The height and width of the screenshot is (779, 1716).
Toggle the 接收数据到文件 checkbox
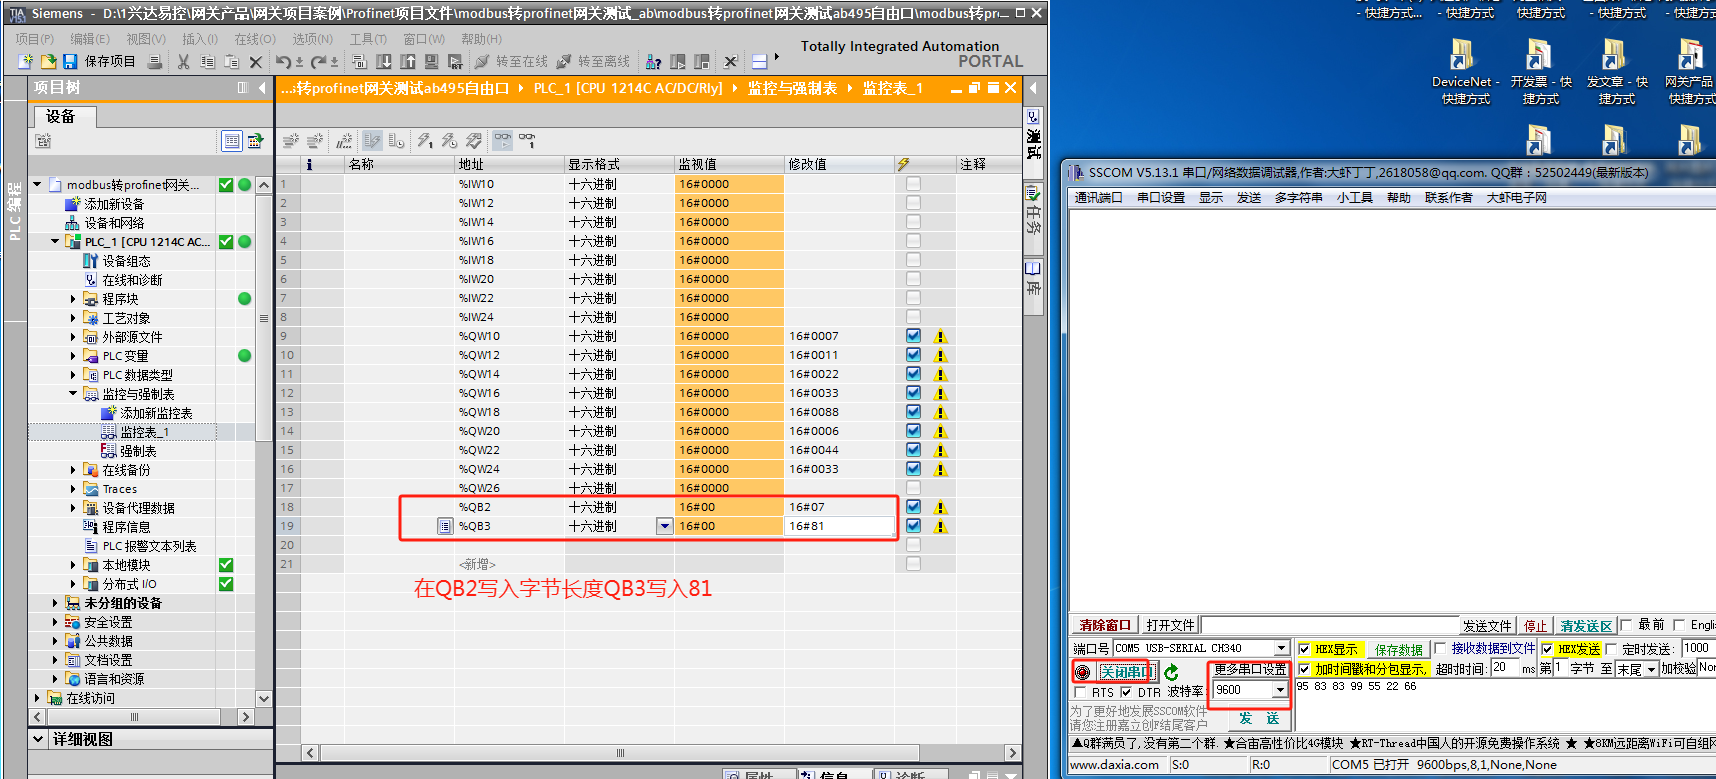point(1440,649)
